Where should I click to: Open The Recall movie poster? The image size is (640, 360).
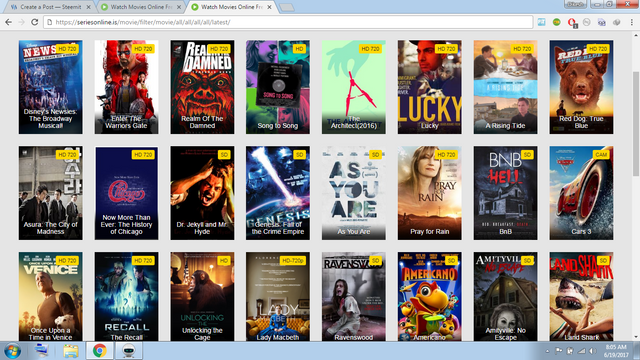(x=127, y=296)
